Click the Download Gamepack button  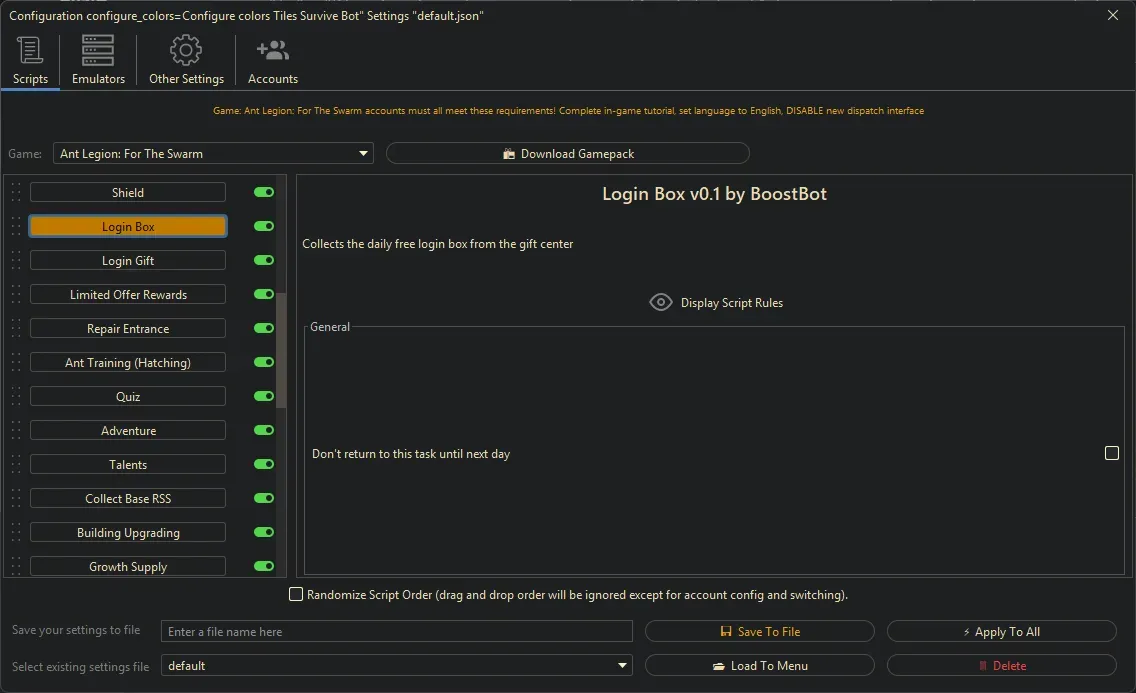pyautogui.click(x=567, y=154)
